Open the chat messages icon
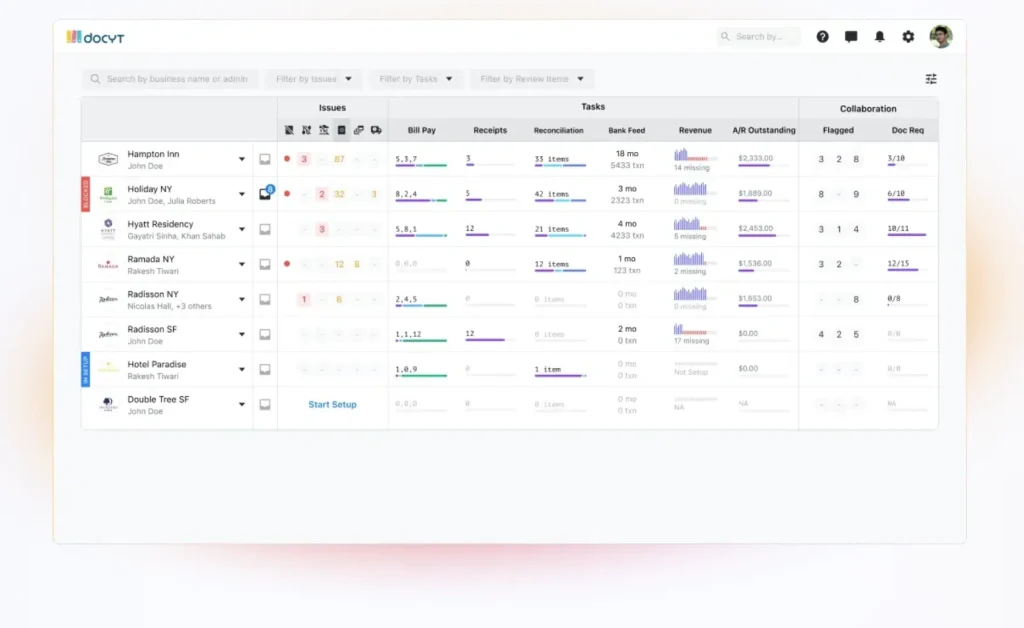The width and height of the screenshot is (1024, 628). [x=851, y=37]
